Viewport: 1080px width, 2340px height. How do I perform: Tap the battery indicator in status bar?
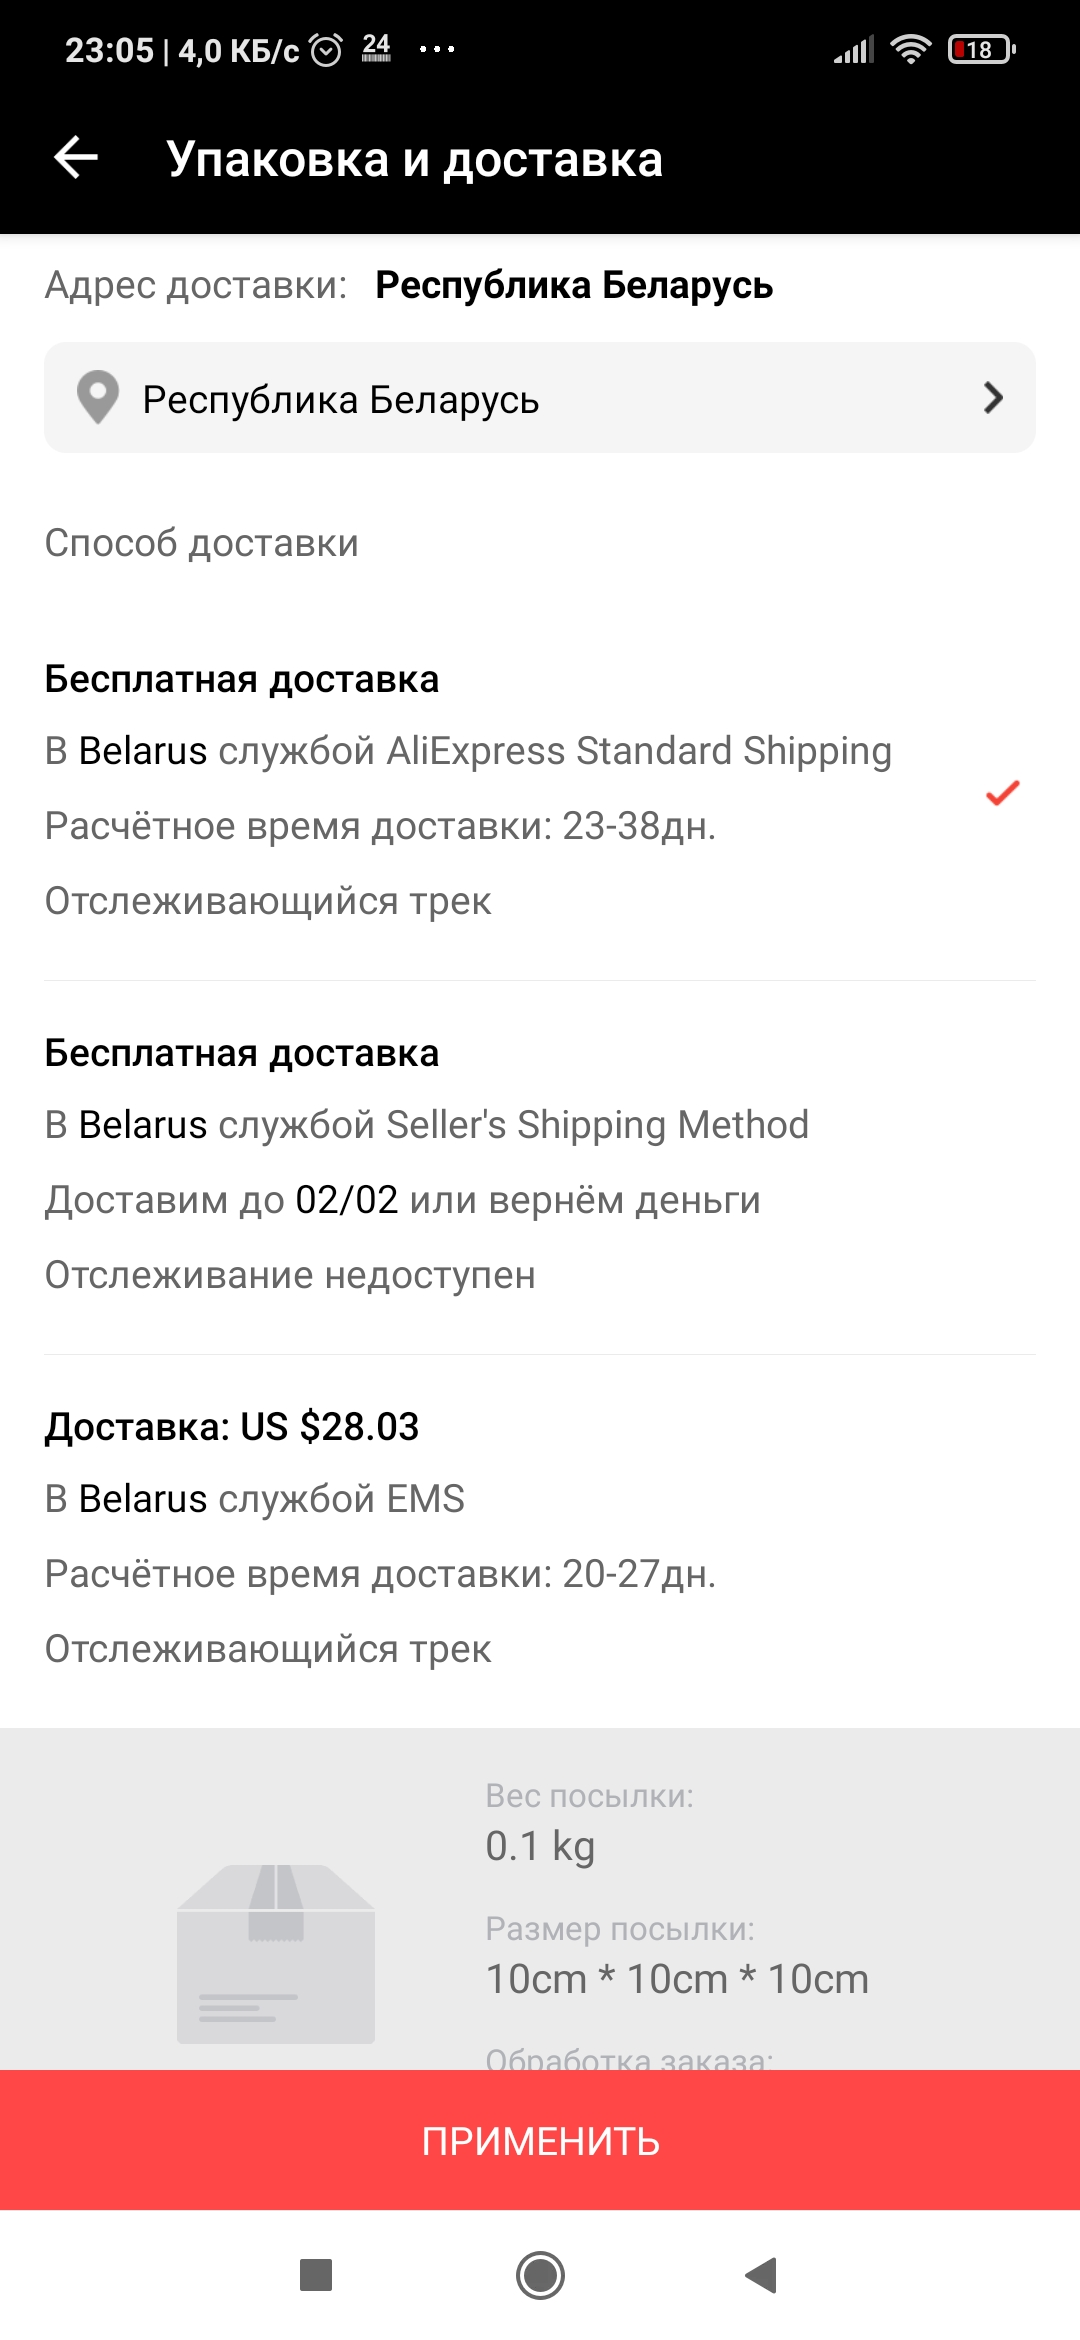[x=982, y=49]
